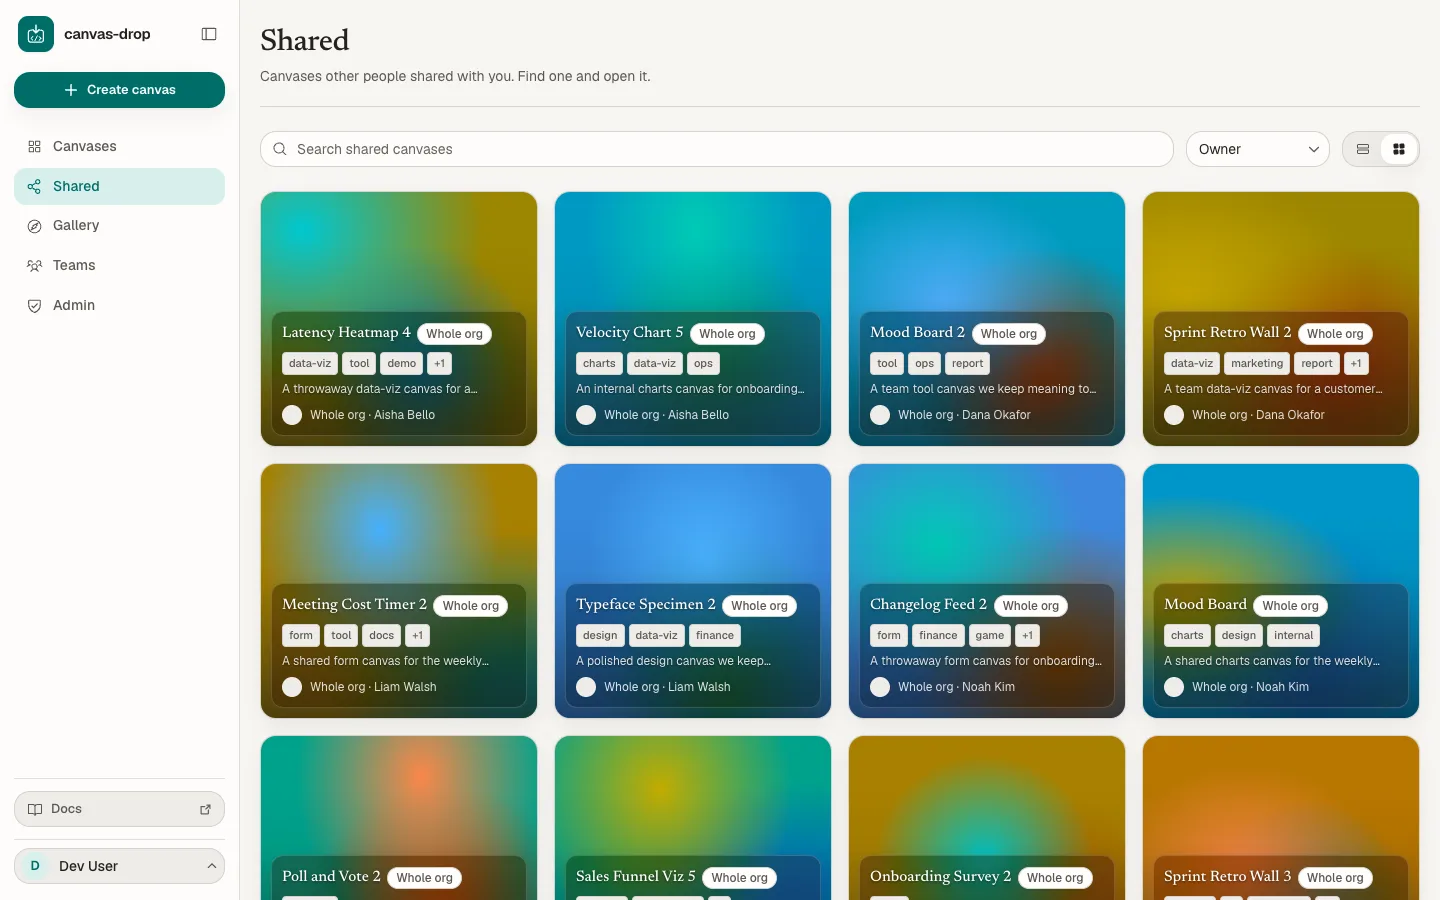Image resolution: width=1440 pixels, height=900 pixels.
Task: Switch to list view layout
Action: point(1363,149)
